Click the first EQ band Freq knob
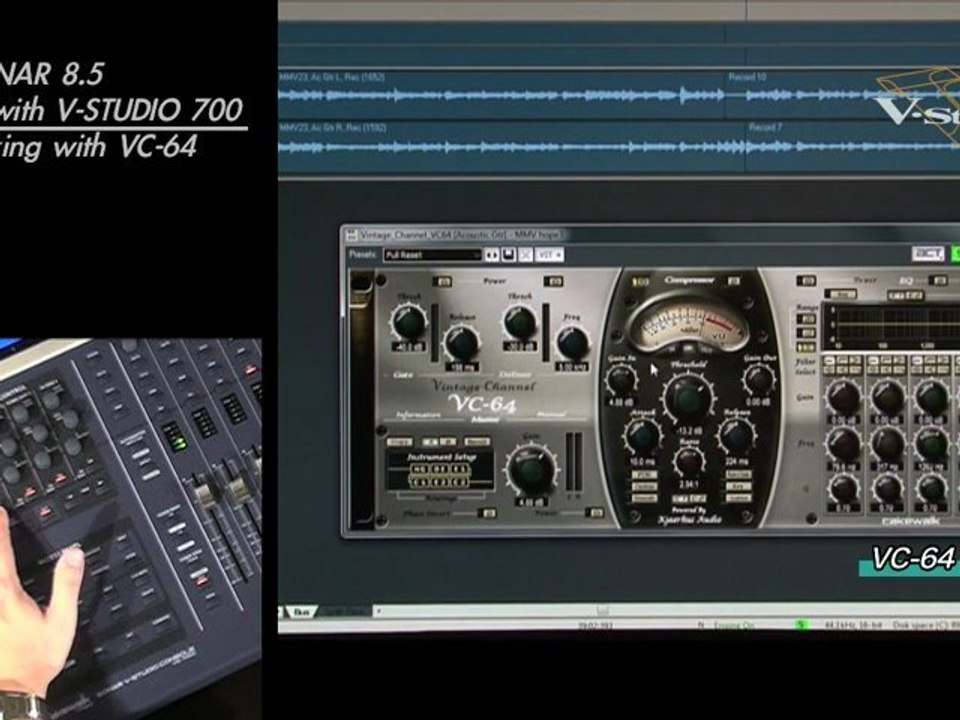The height and width of the screenshot is (720, 960). (844, 444)
